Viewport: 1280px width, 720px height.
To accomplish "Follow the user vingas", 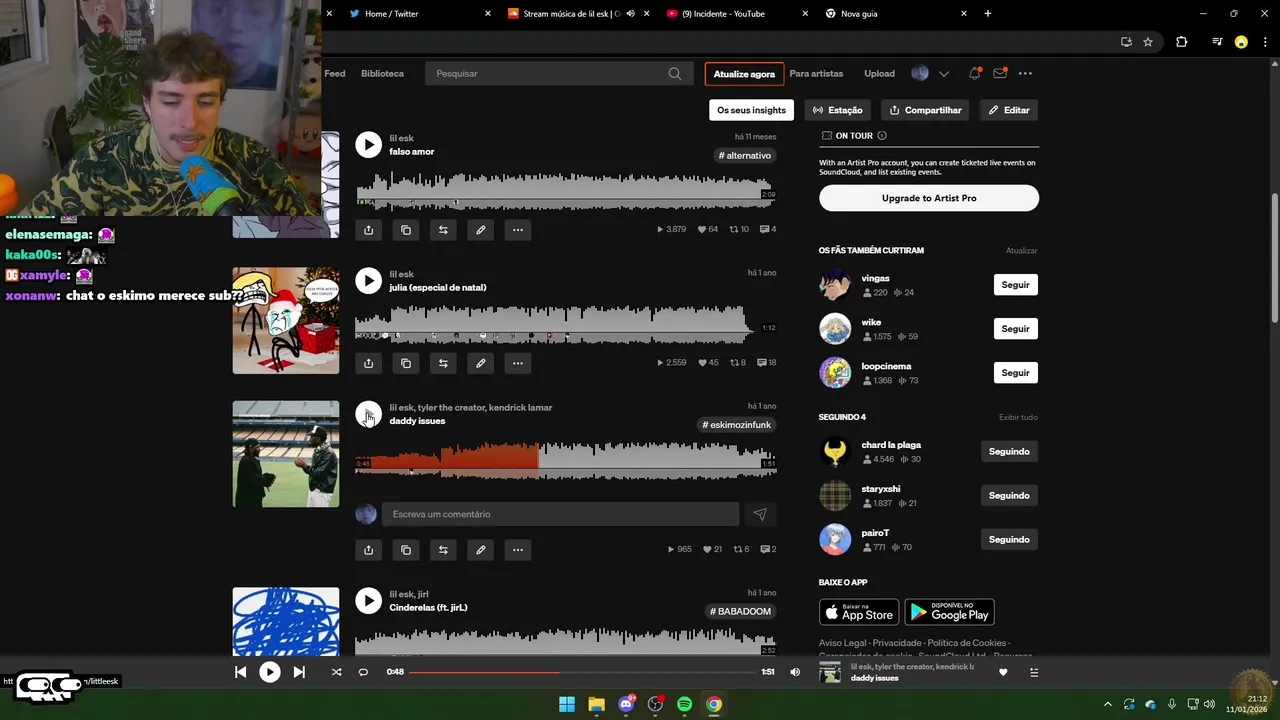I will pos(1015,285).
